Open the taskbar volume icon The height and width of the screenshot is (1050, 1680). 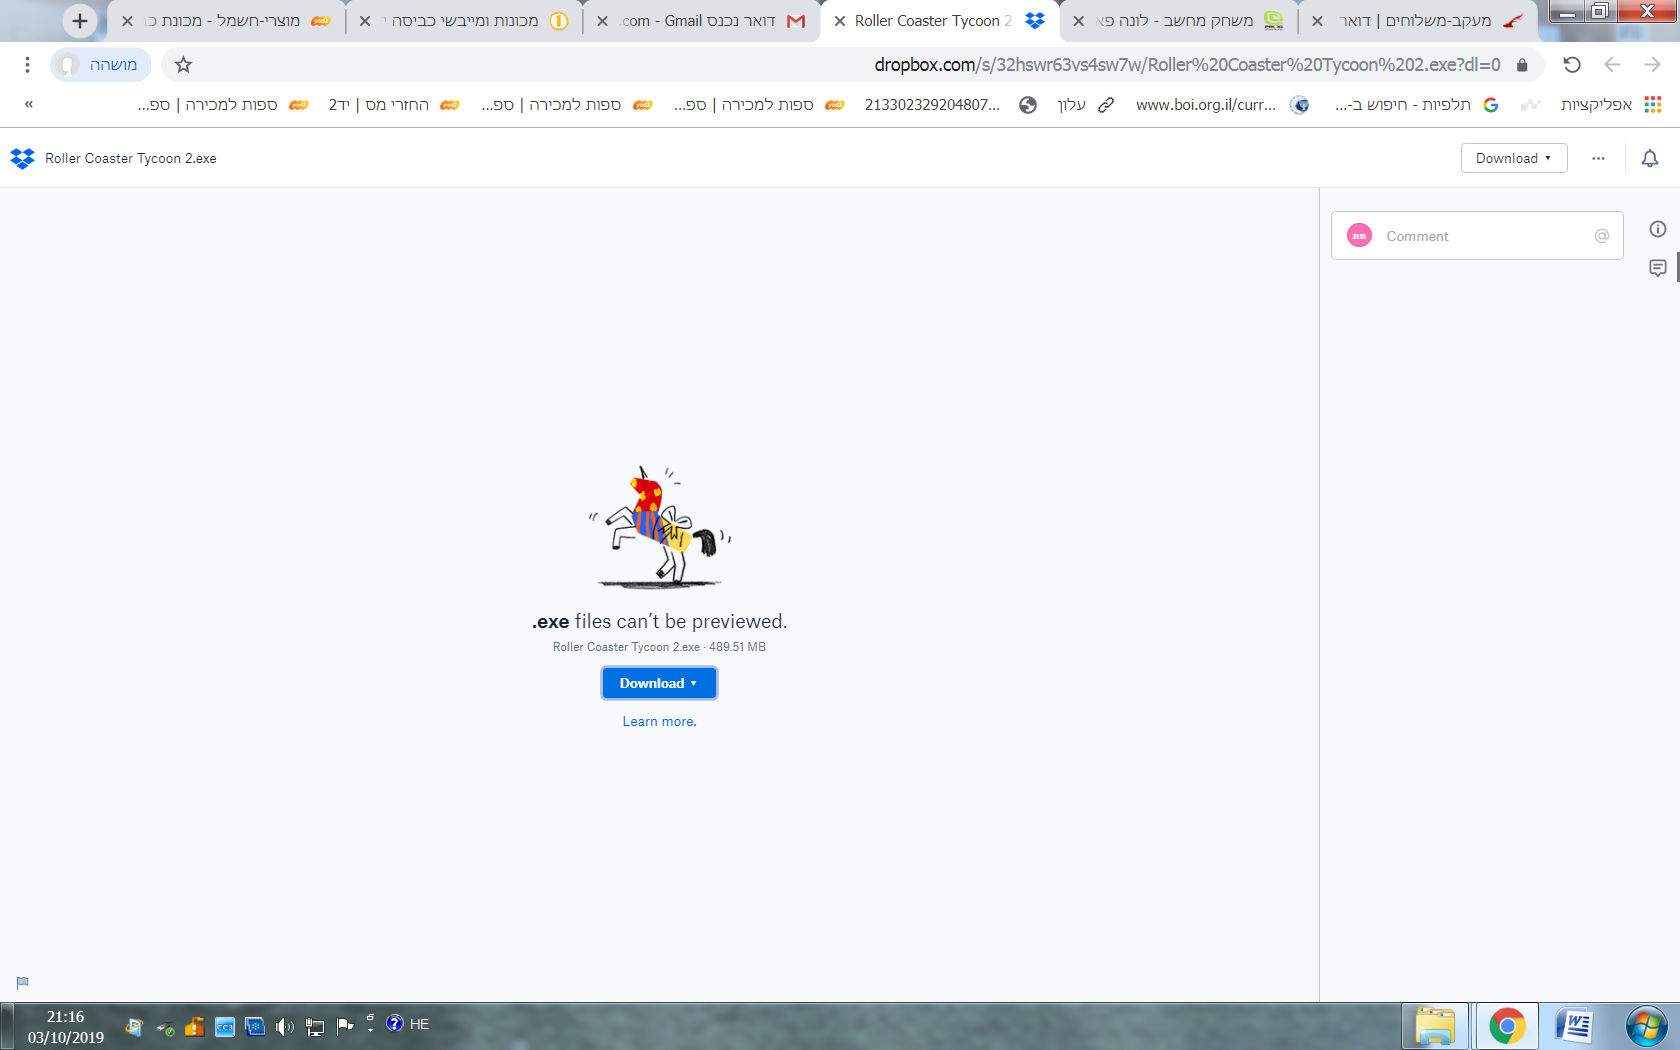[x=285, y=1026]
